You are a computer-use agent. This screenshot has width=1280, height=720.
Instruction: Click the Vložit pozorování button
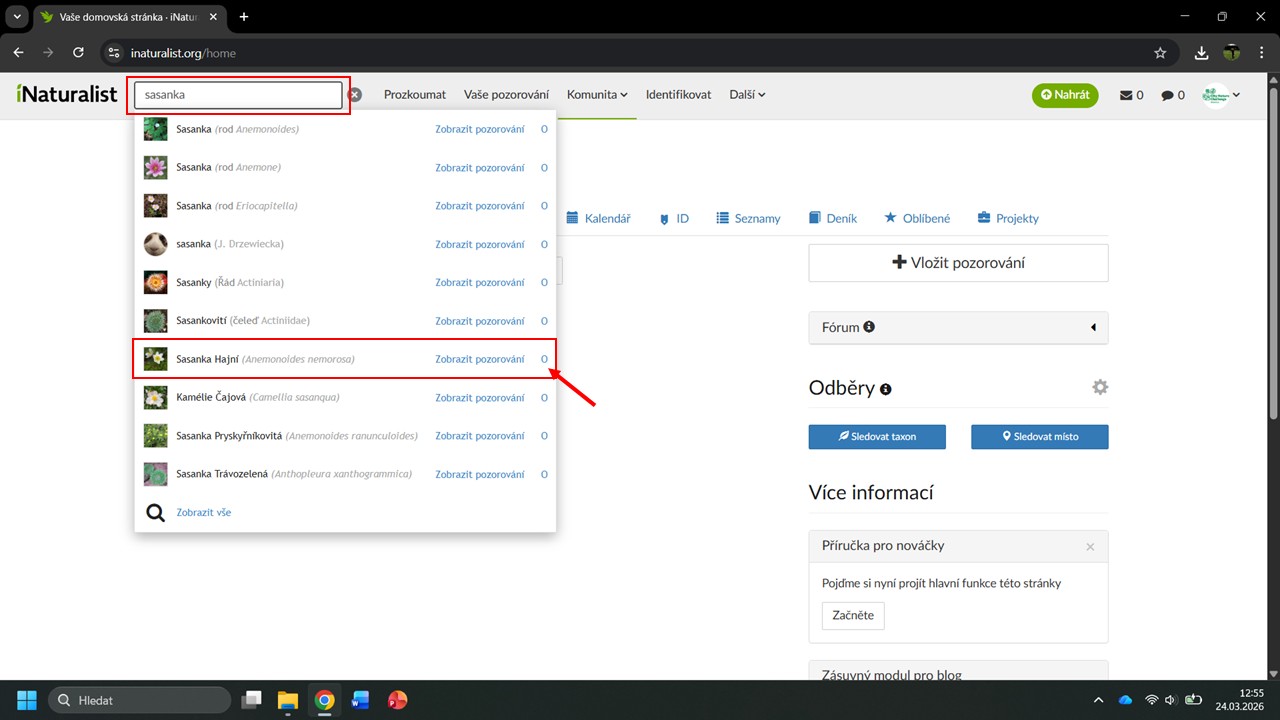click(958, 263)
